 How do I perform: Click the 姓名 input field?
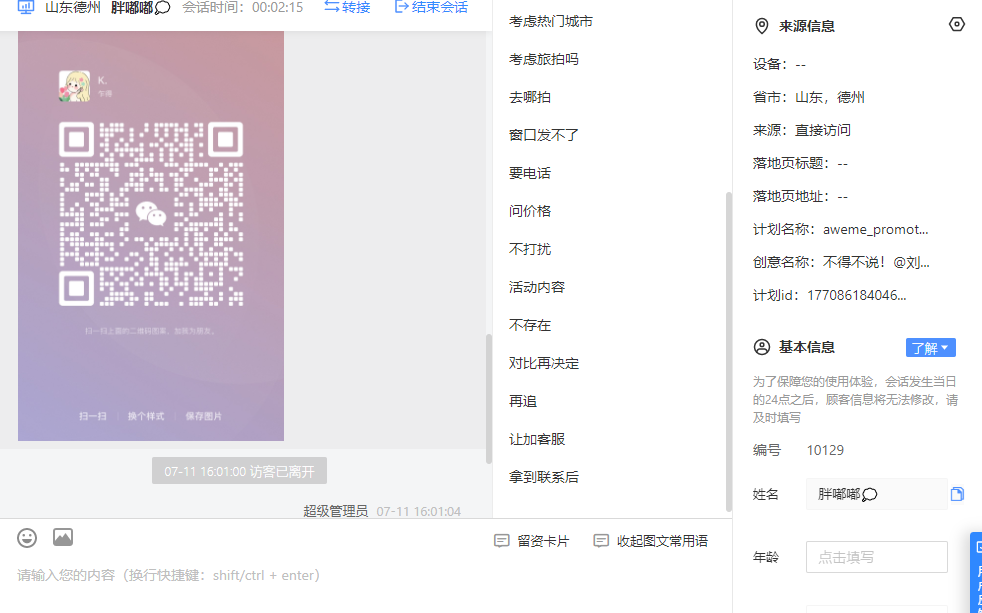tap(876, 494)
